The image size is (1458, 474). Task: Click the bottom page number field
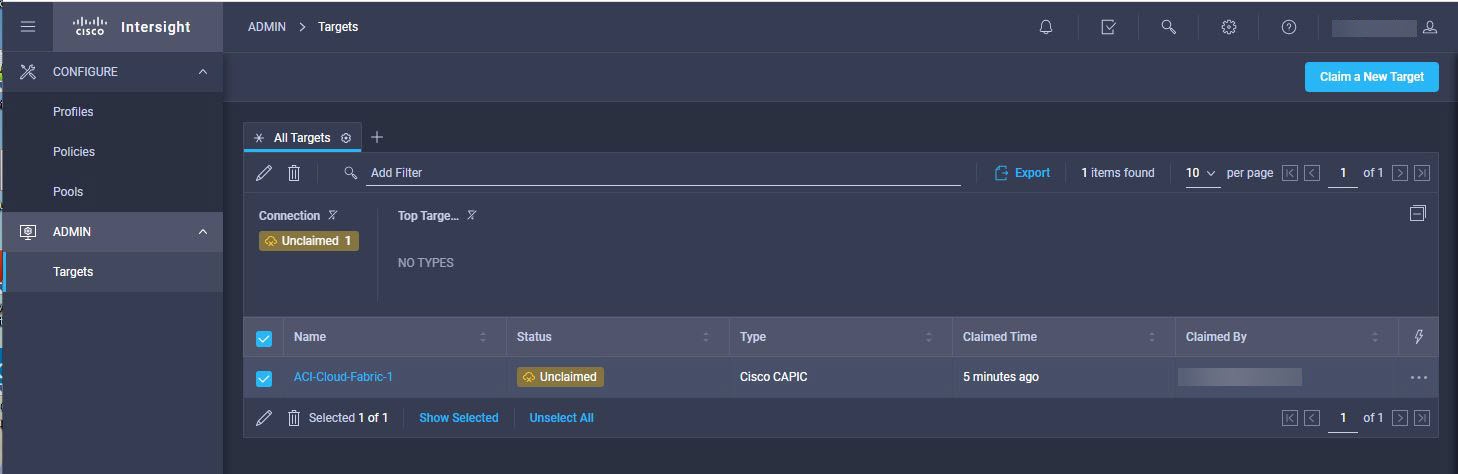click(x=1343, y=418)
